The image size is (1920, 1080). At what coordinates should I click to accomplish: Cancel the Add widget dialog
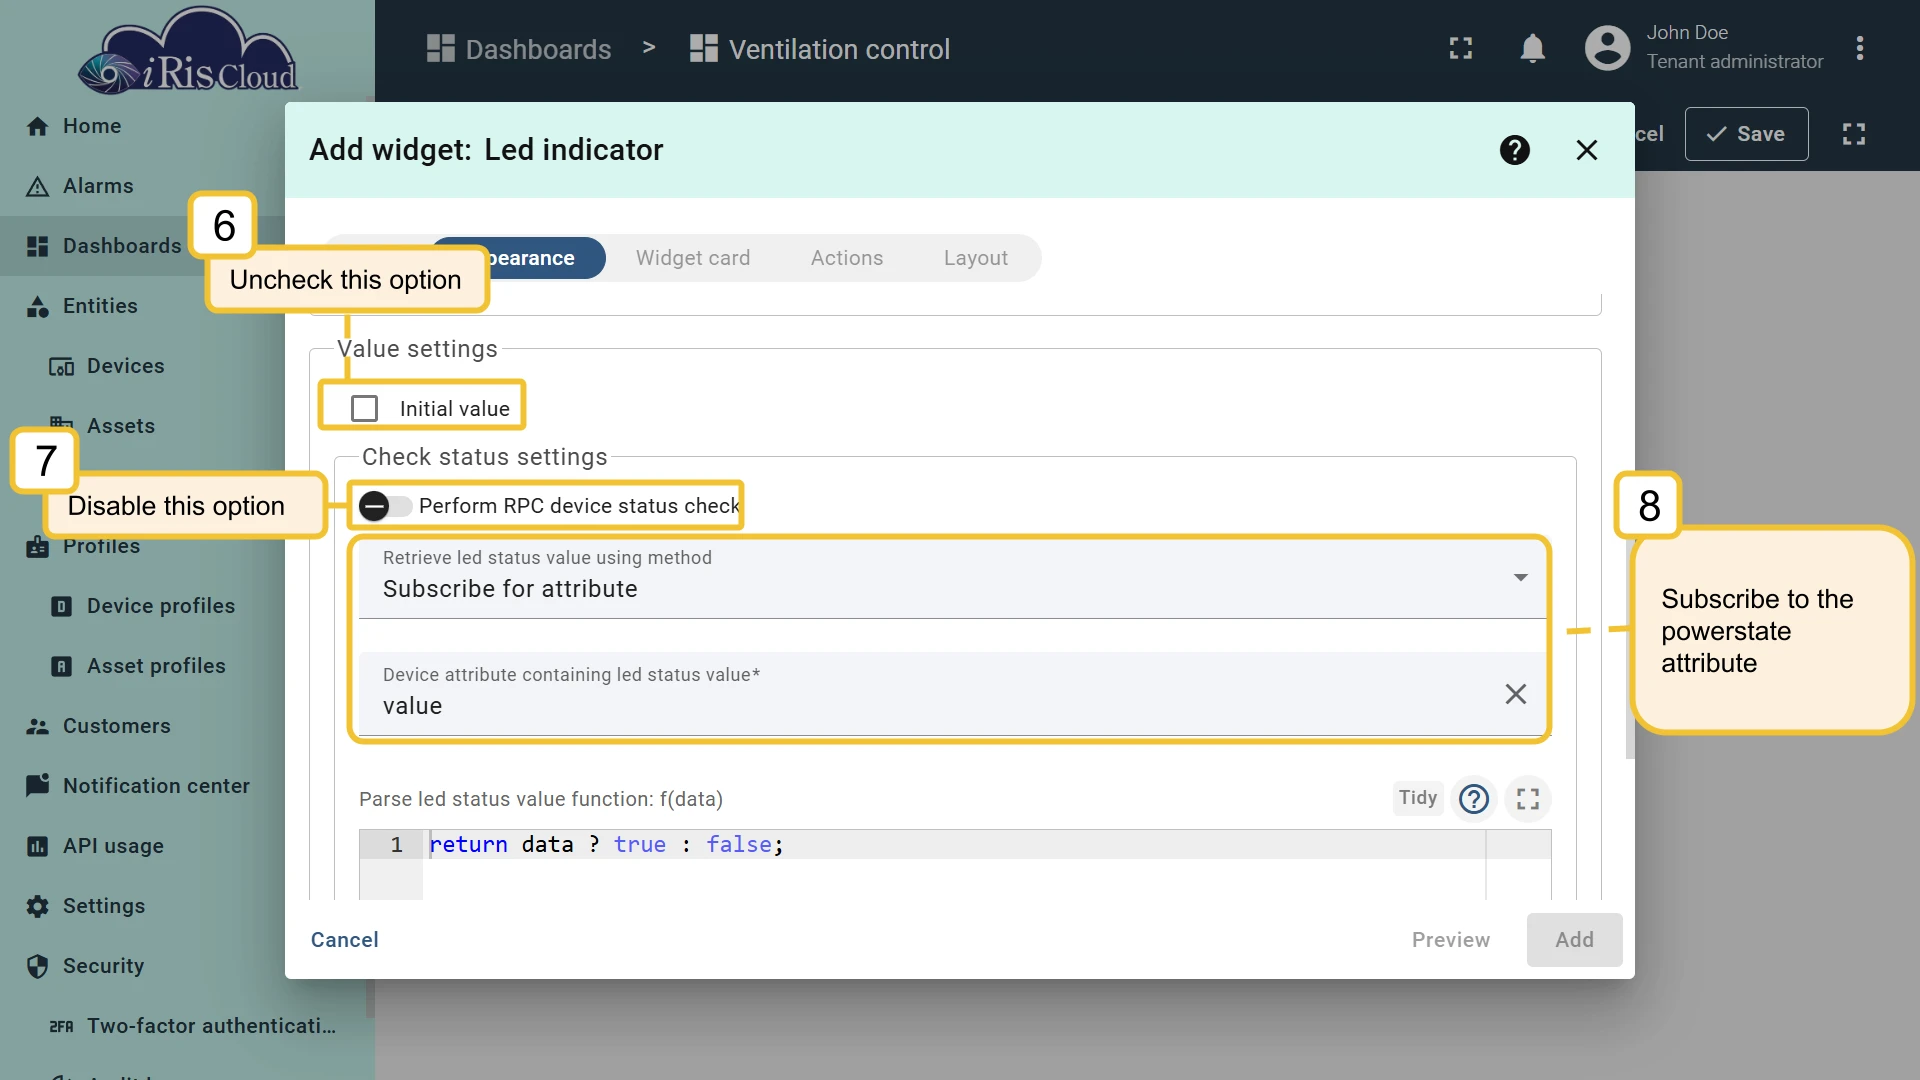click(345, 940)
